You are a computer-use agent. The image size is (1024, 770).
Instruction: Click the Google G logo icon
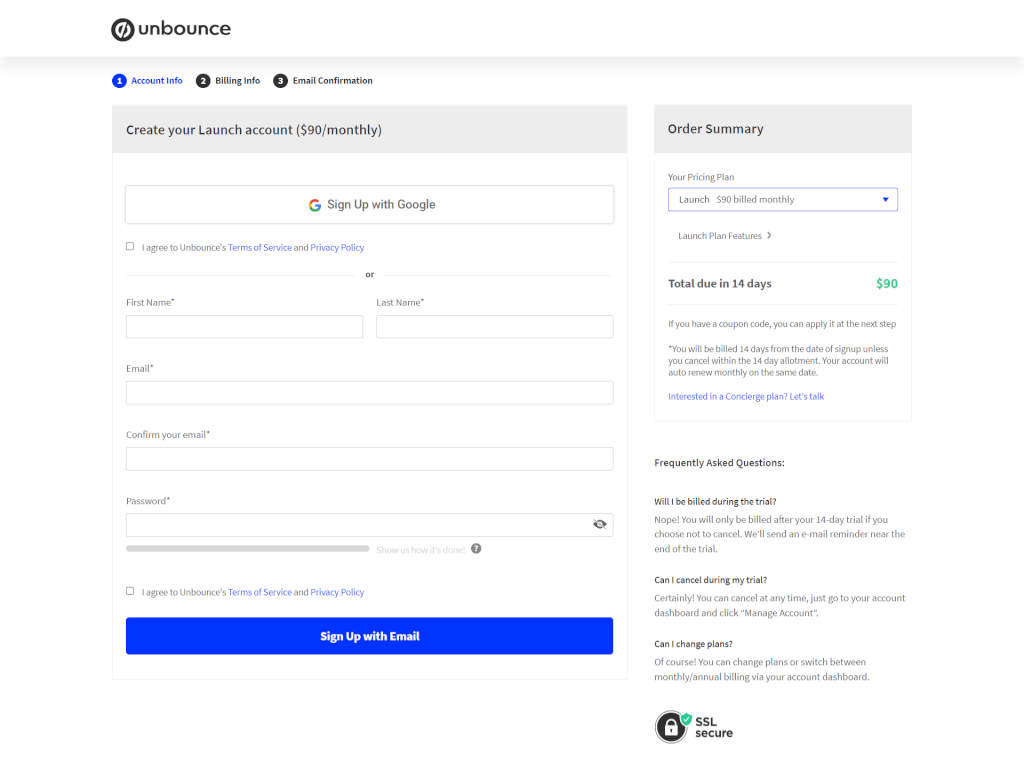(315, 205)
